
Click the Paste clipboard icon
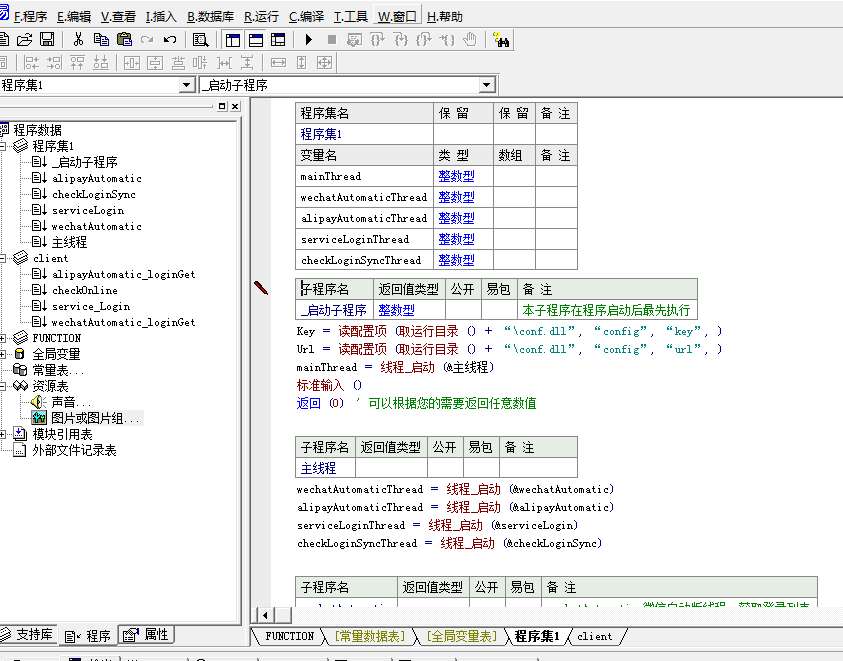point(124,40)
